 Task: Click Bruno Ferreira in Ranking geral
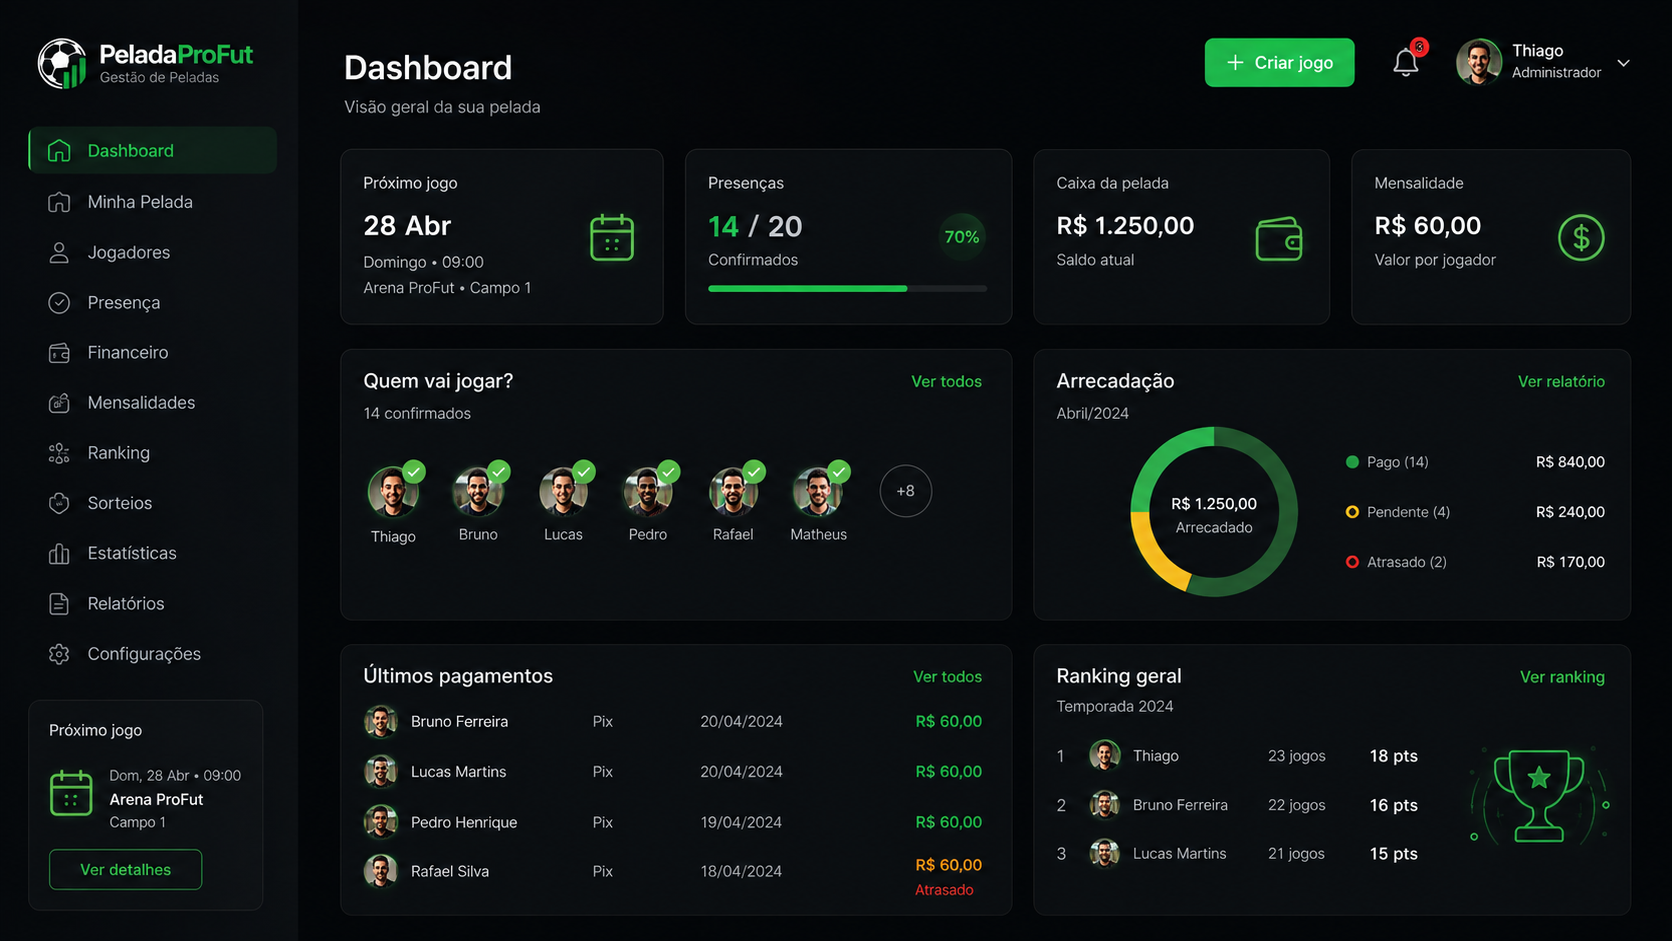[x=1180, y=805]
